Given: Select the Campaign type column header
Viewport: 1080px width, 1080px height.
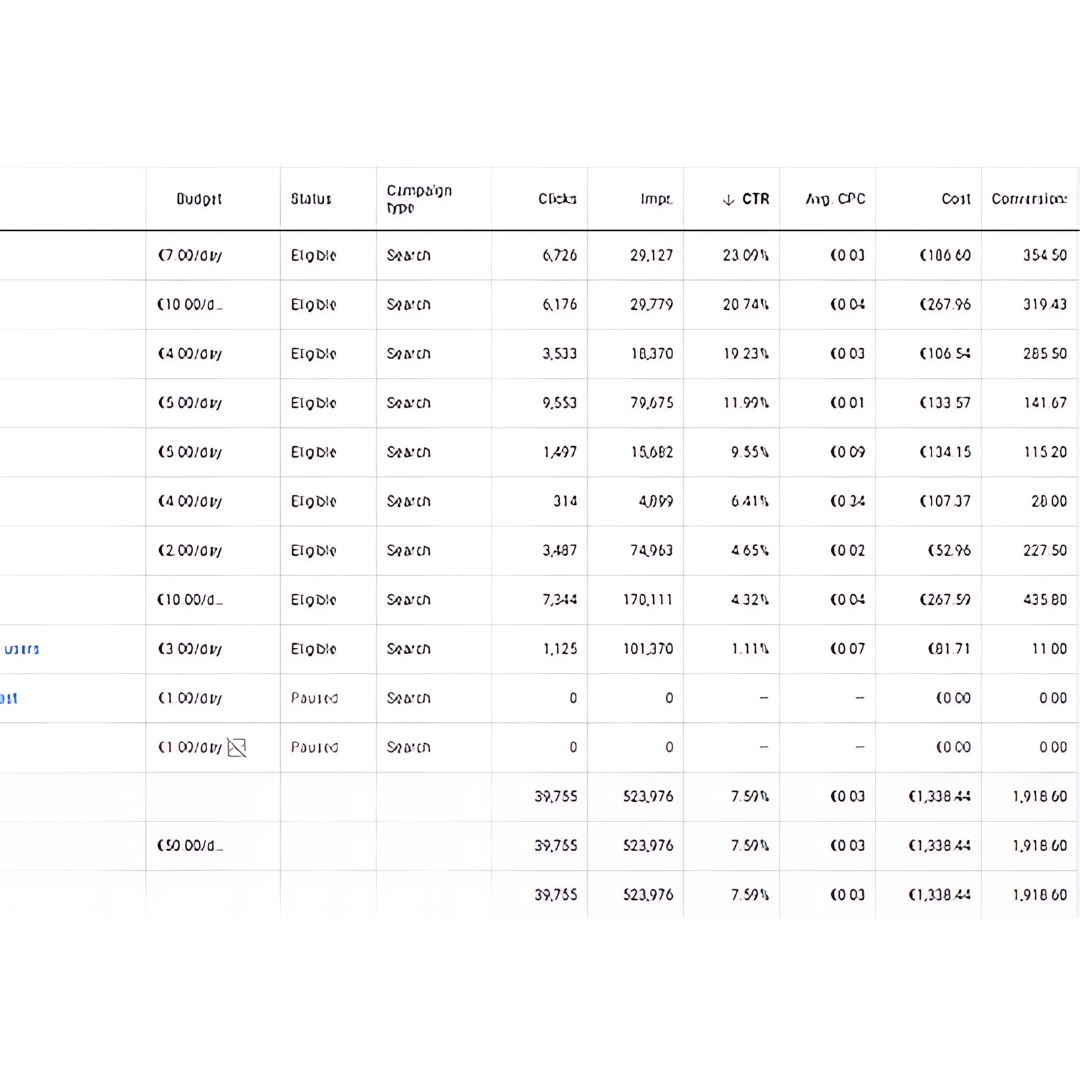Looking at the screenshot, I should [419, 199].
